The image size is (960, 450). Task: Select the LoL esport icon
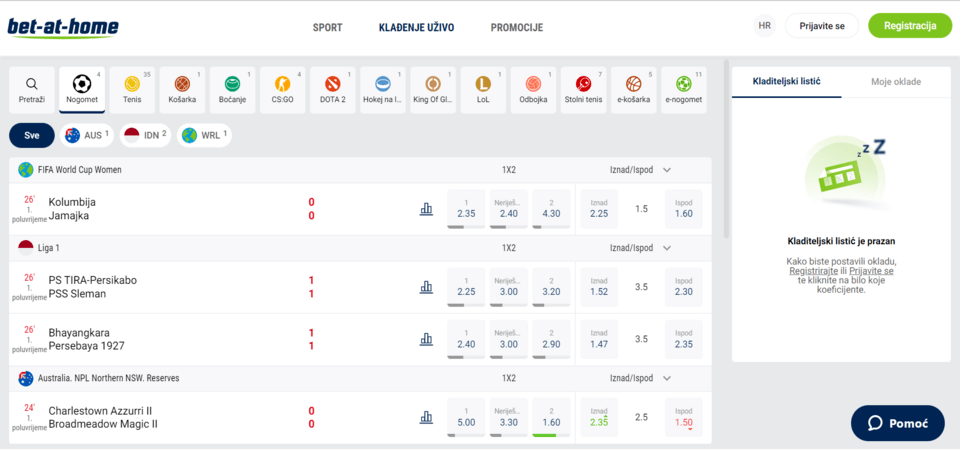pos(484,90)
